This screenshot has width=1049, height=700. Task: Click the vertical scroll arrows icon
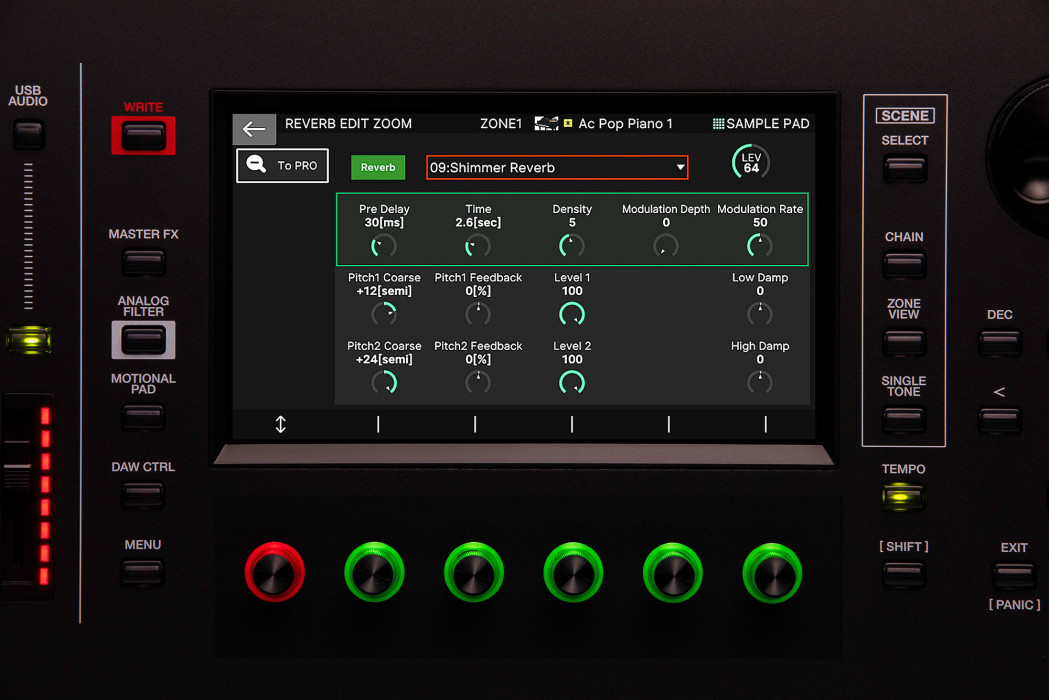click(280, 424)
